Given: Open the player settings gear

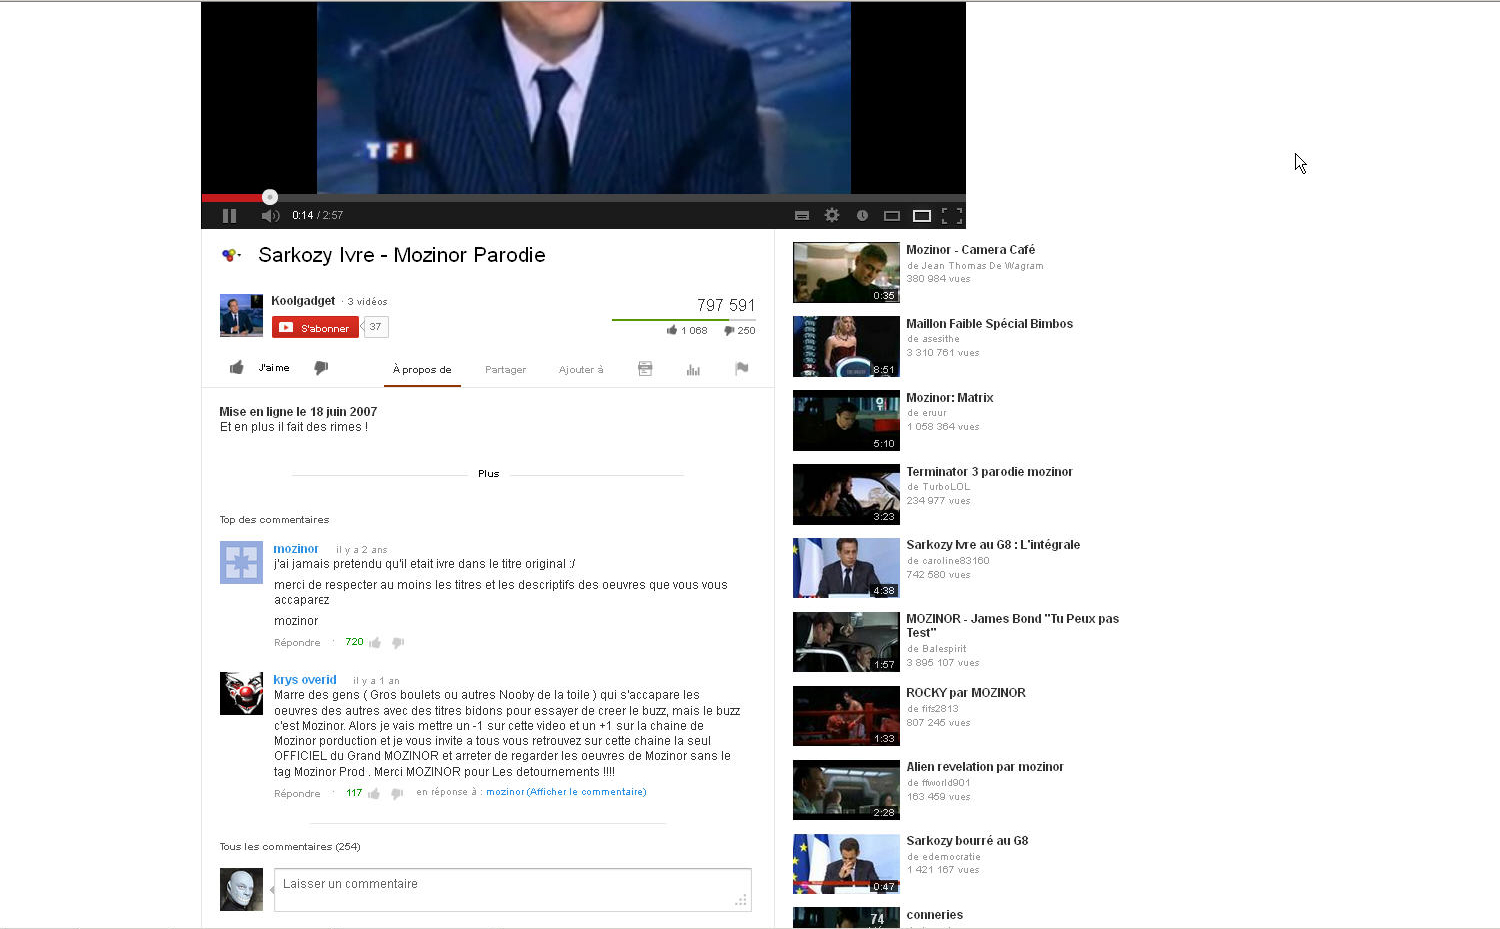Looking at the screenshot, I should pyautogui.click(x=831, y=215).
